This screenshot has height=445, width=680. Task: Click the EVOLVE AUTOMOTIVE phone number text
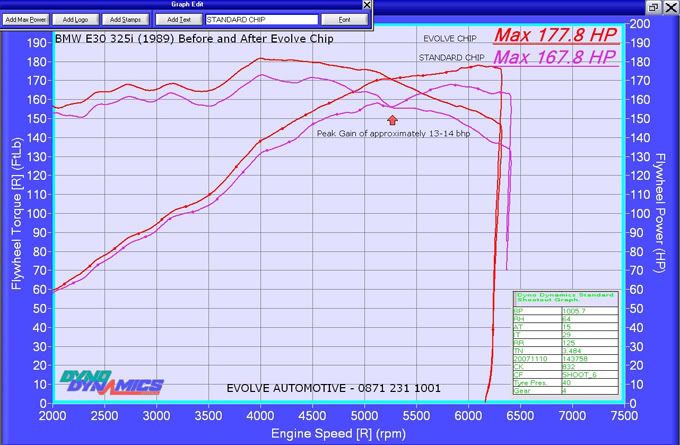(333, 388)
